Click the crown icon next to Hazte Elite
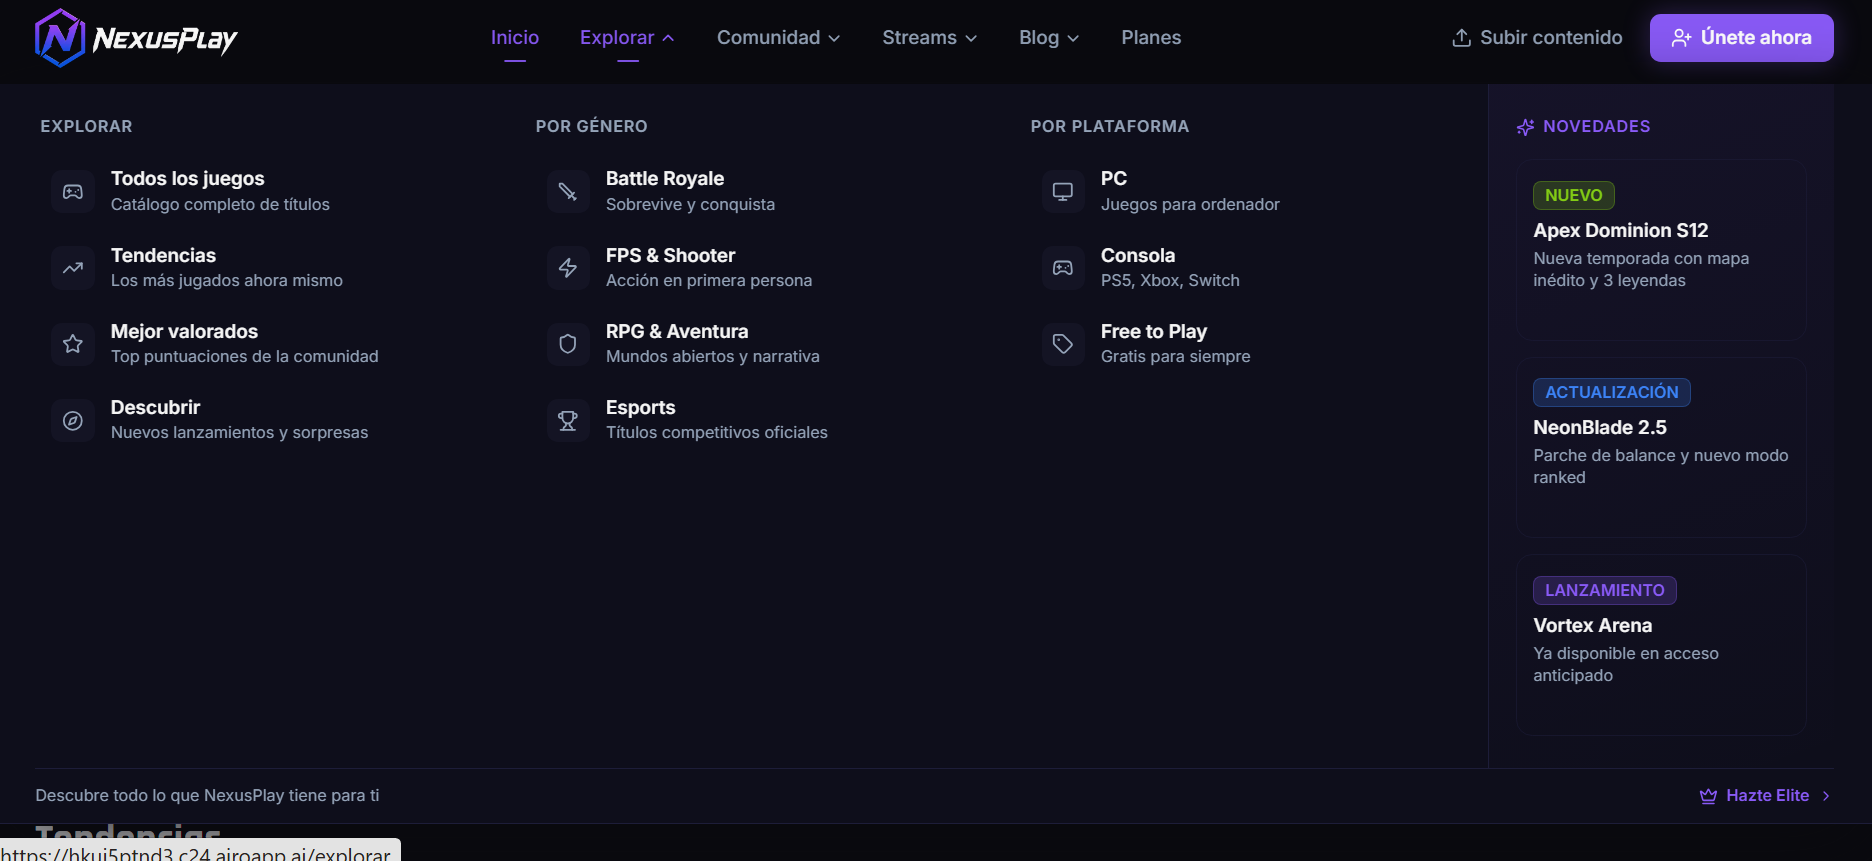This screenshot has width=1872, height=861. click(x=1708, y=796)
